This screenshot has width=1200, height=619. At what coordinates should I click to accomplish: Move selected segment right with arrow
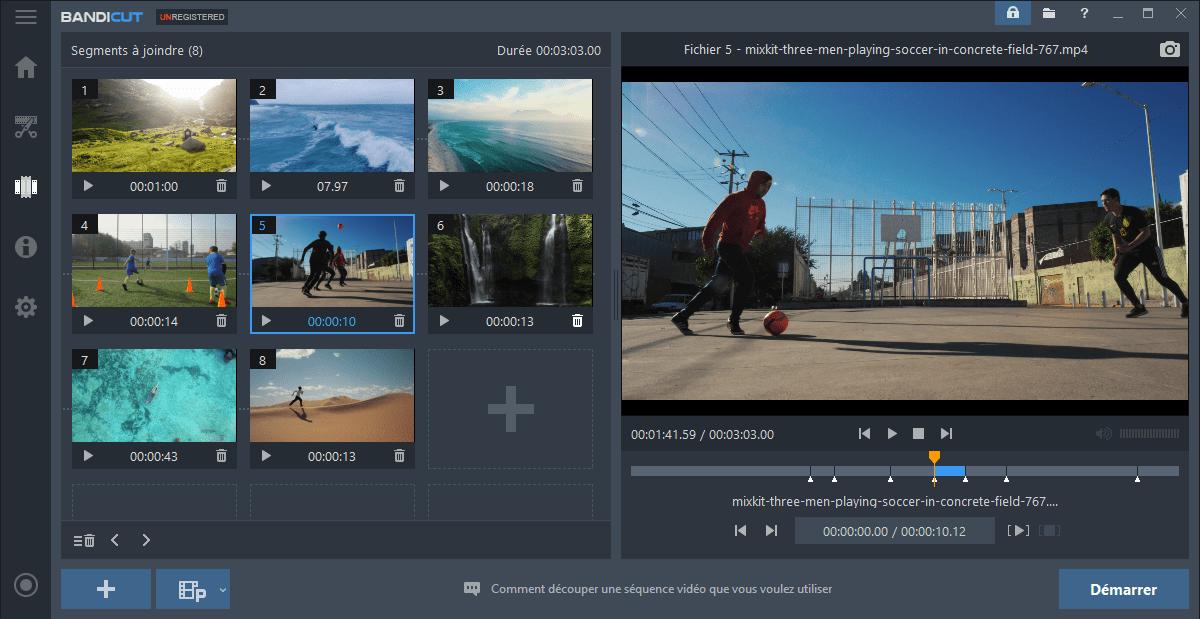(146, 540)
